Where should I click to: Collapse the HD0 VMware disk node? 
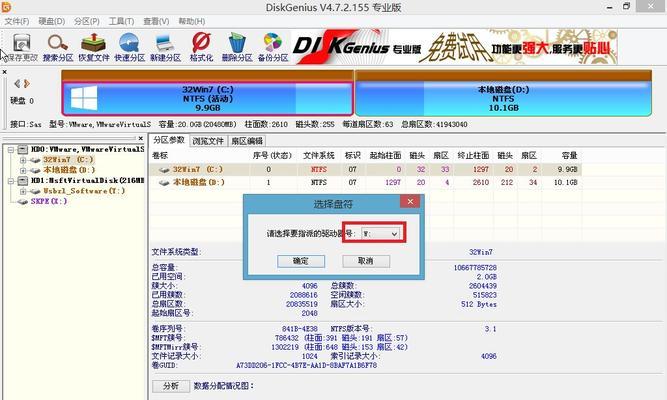pyautogui.click(x=11, y=150)
